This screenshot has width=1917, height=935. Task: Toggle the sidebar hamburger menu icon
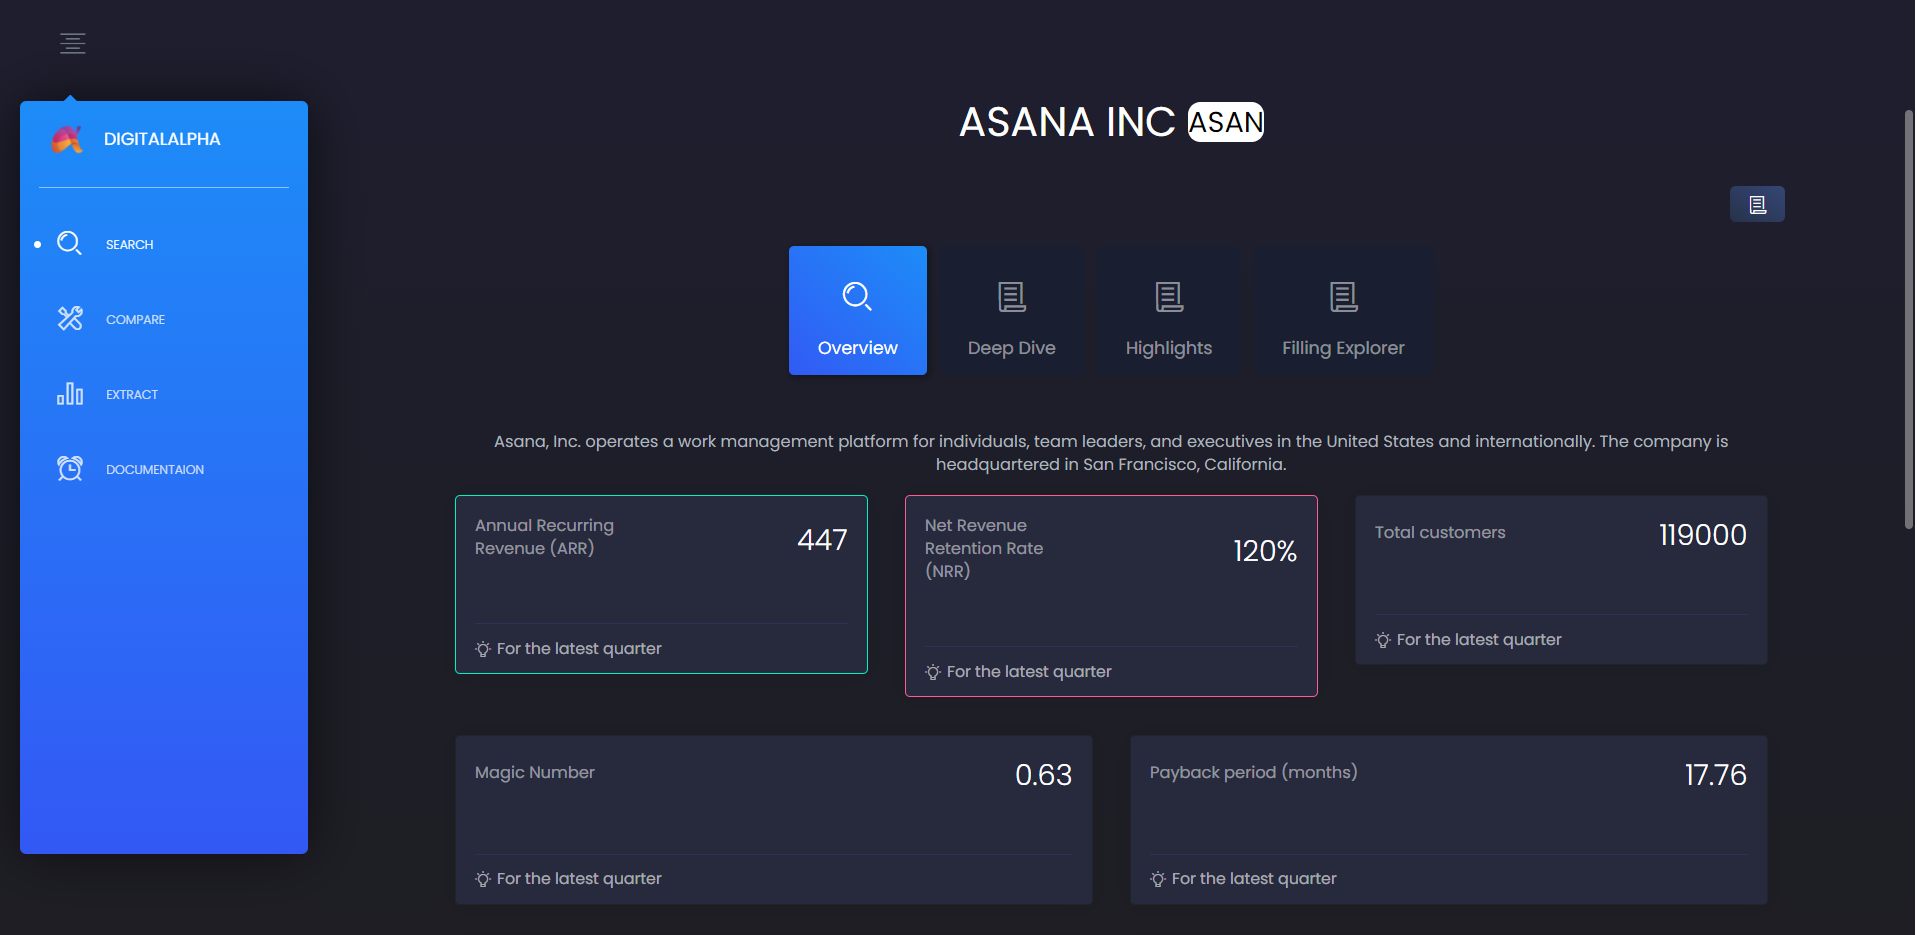[72, 43]
